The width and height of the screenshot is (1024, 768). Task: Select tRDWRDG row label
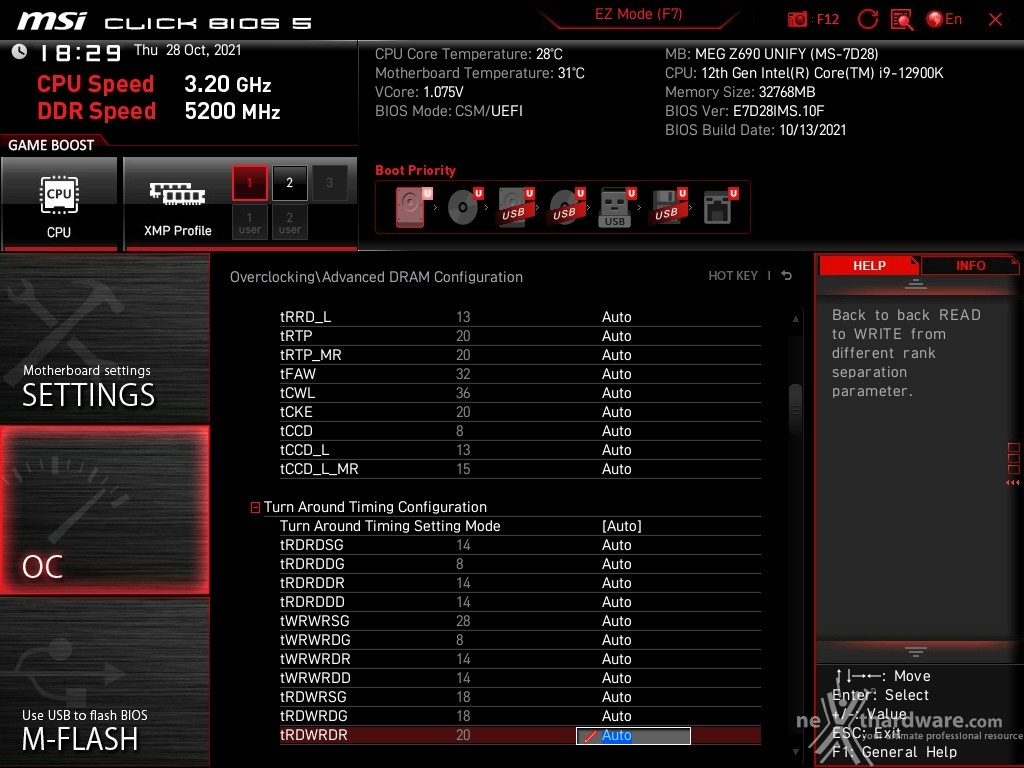point(313,716)
